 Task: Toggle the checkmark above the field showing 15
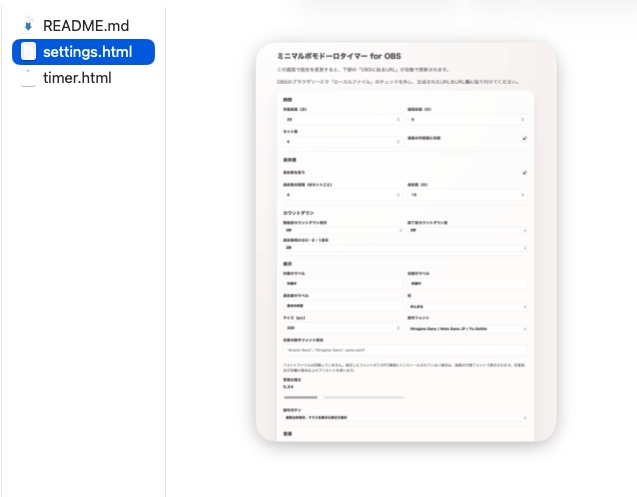[x=524, y=173]
